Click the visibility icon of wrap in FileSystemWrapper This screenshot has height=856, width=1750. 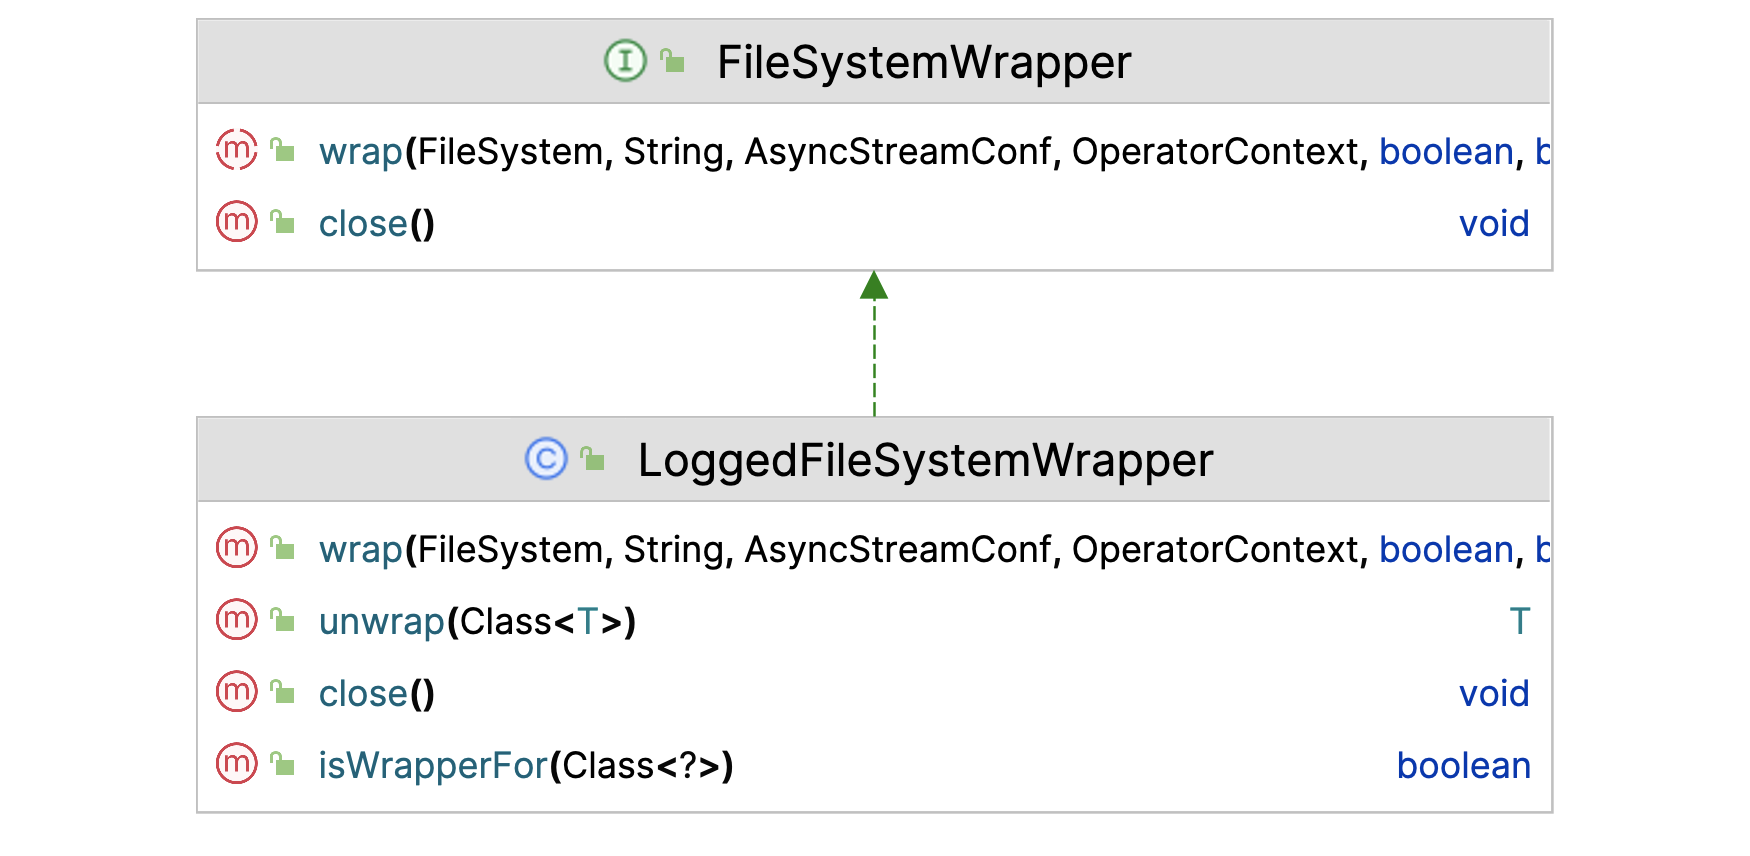[x=283, y=150]
